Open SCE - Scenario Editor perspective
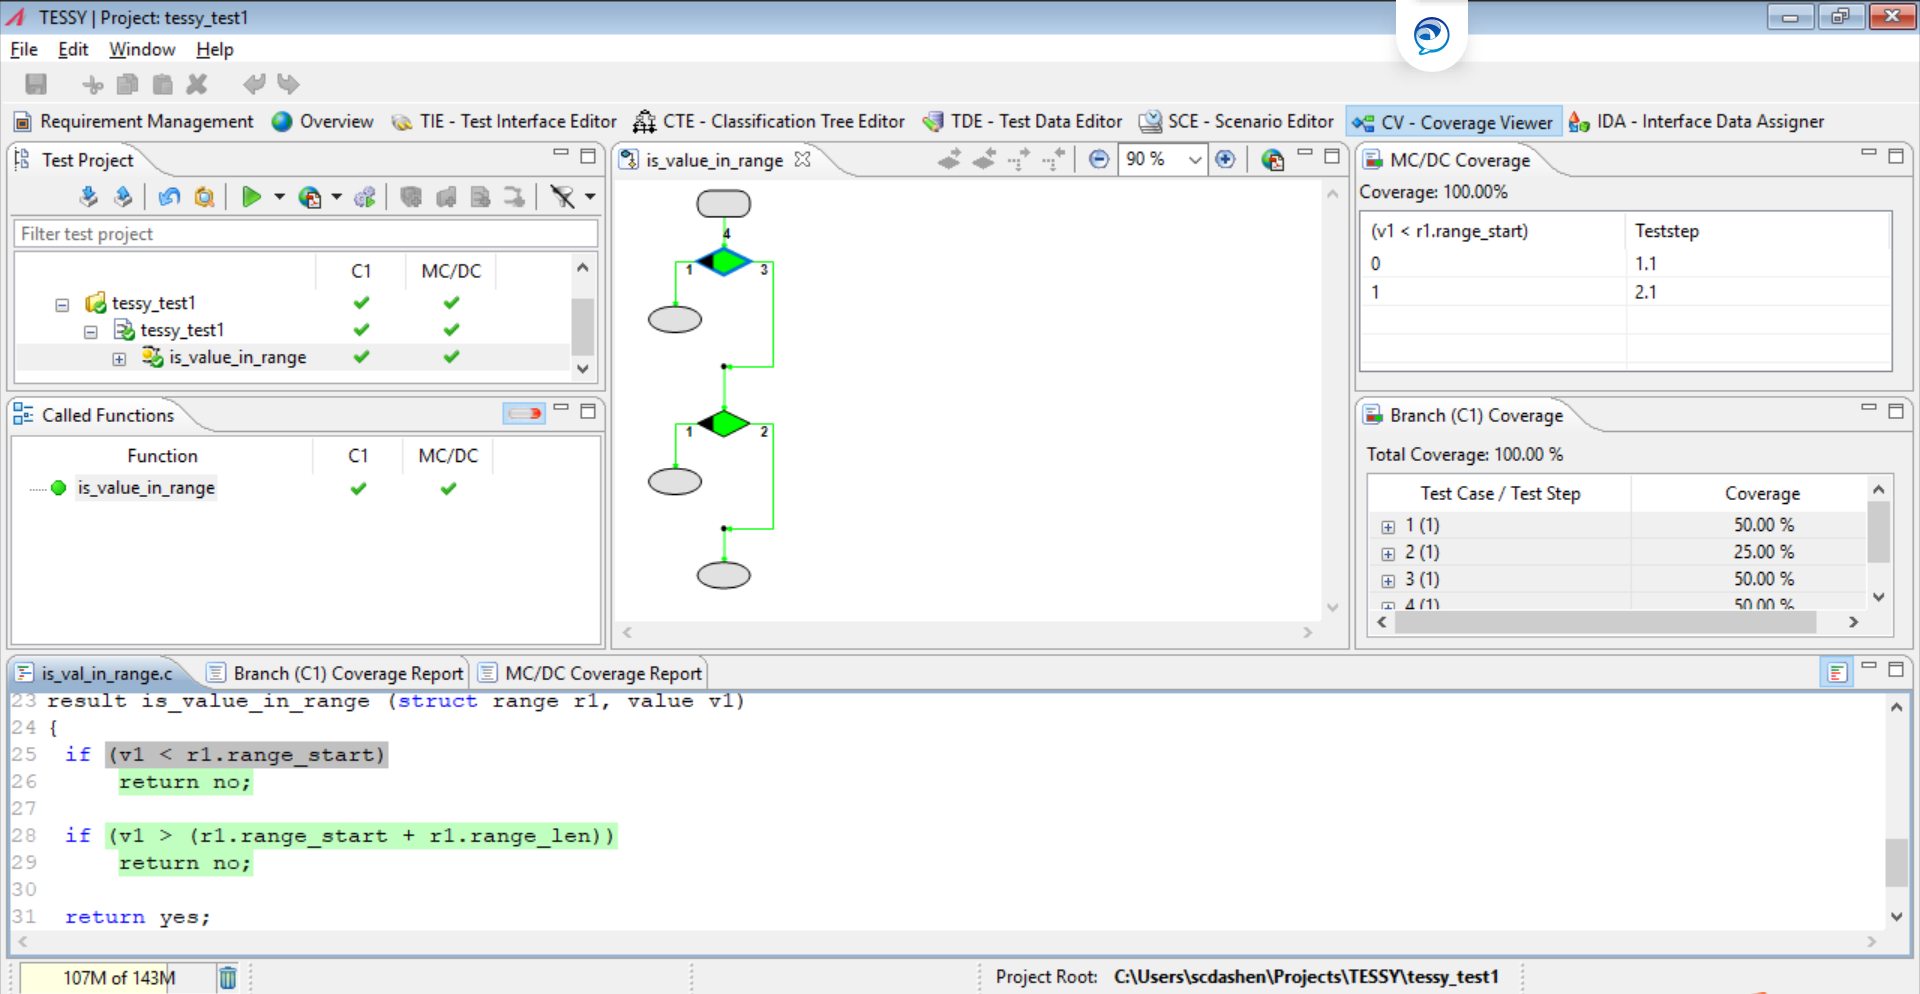The width and height of the screenshot is (1920, 994). tap(1237, 121)
